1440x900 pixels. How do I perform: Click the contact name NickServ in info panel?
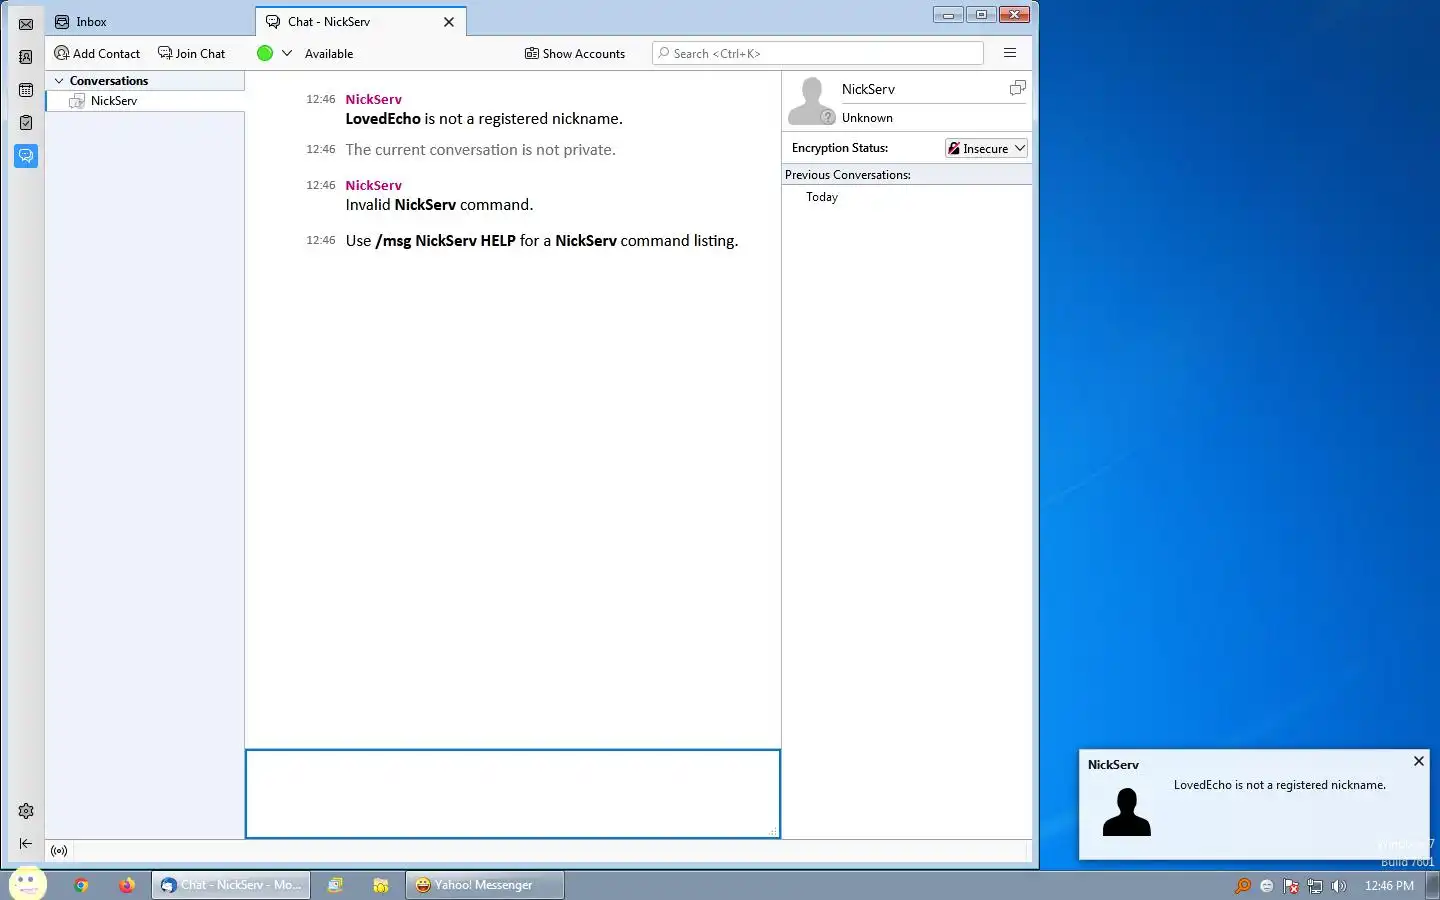[x=868, y=89]
